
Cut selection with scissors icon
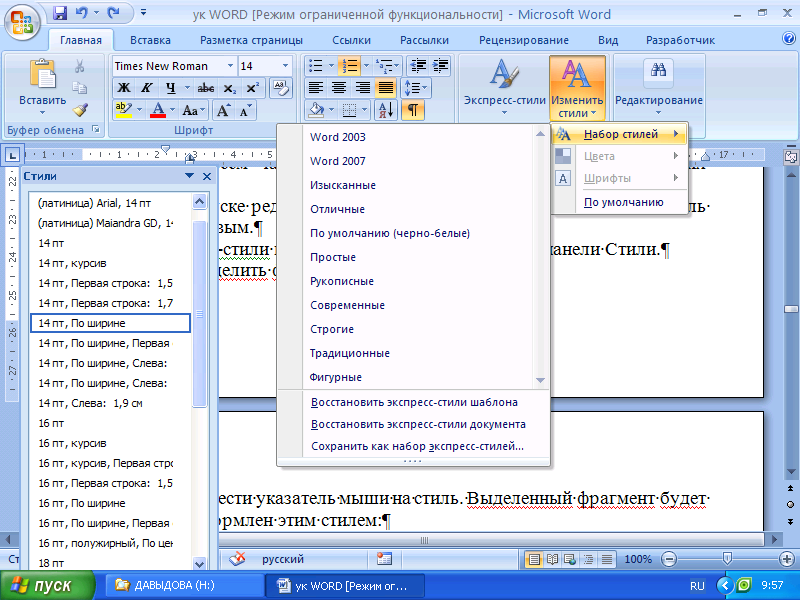coord(80,66)
